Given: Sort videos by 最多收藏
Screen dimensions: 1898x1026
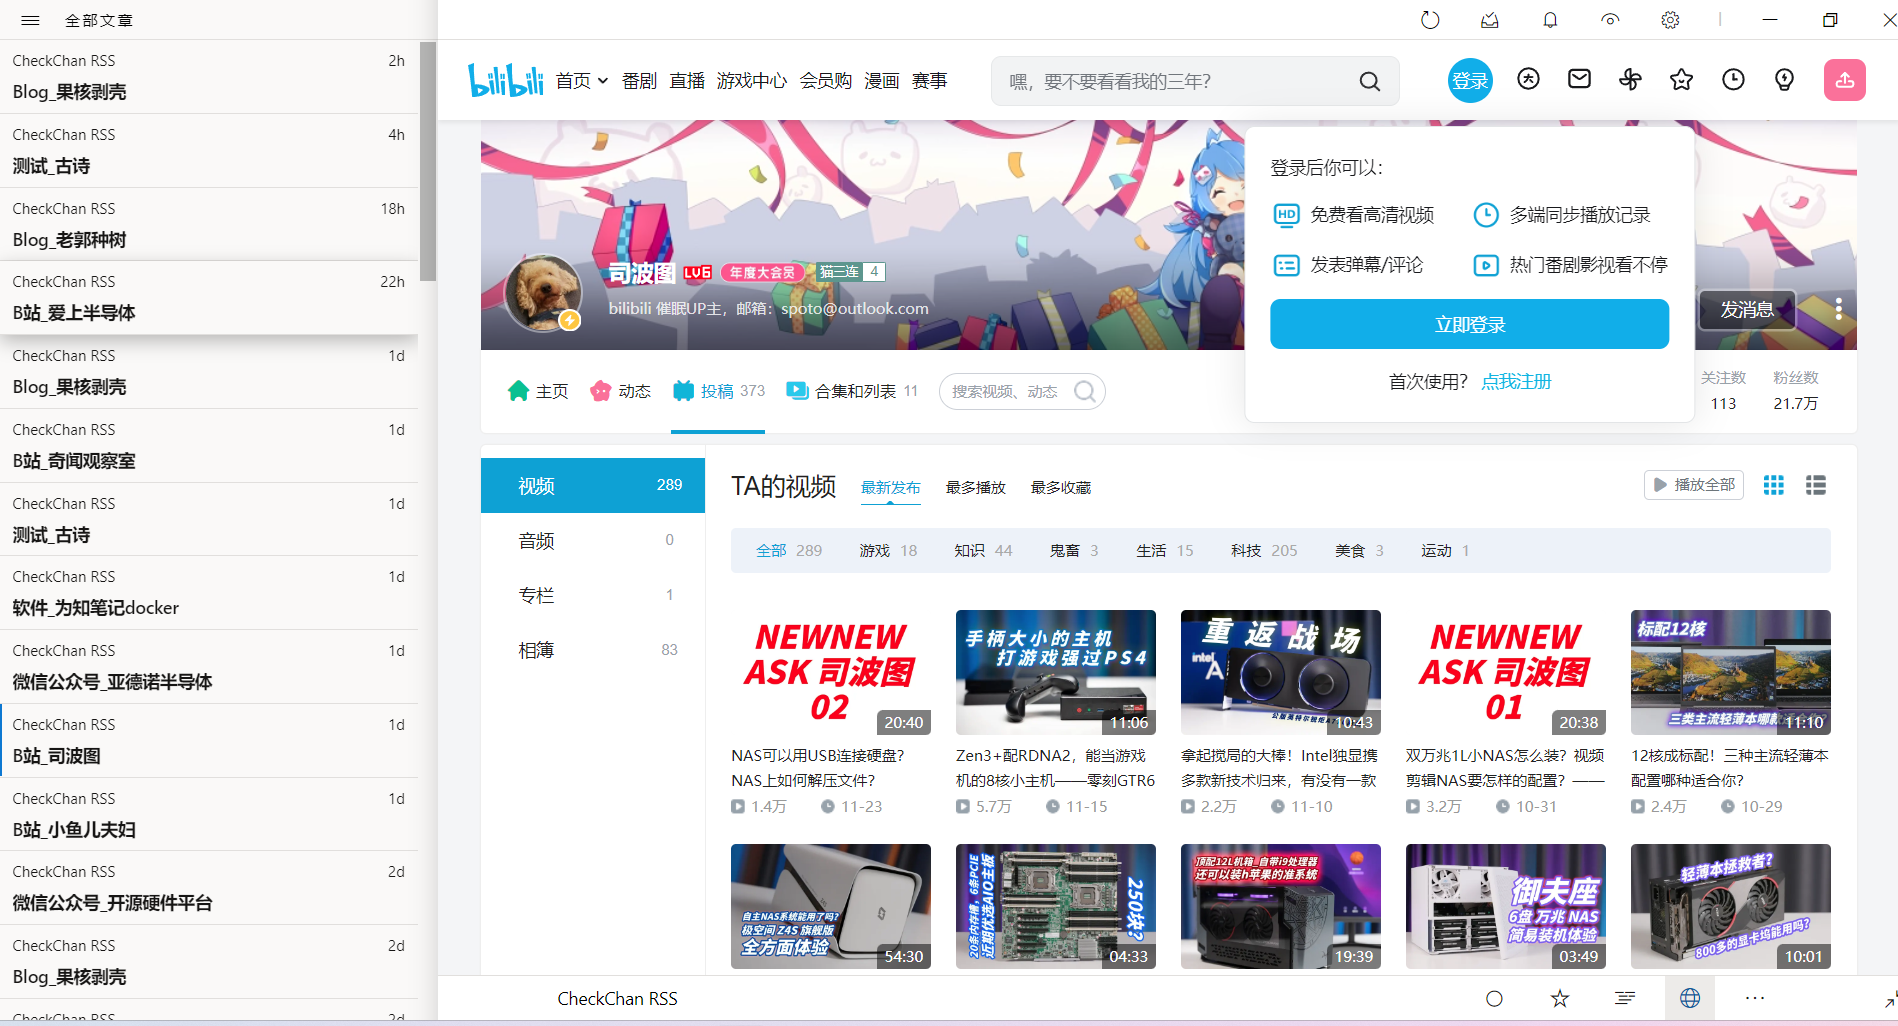Looking at the screenshot, I should [1061, 487].
